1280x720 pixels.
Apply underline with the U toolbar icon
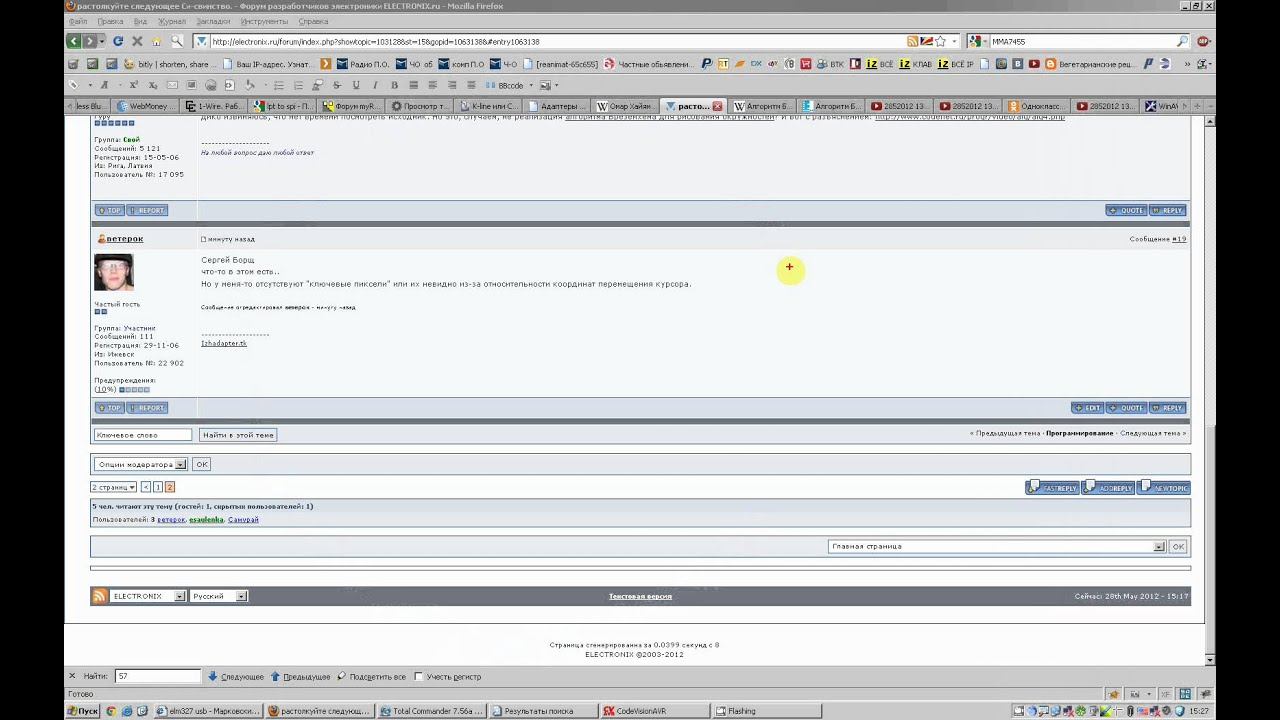pyautogui.click(x=356, y=85)
